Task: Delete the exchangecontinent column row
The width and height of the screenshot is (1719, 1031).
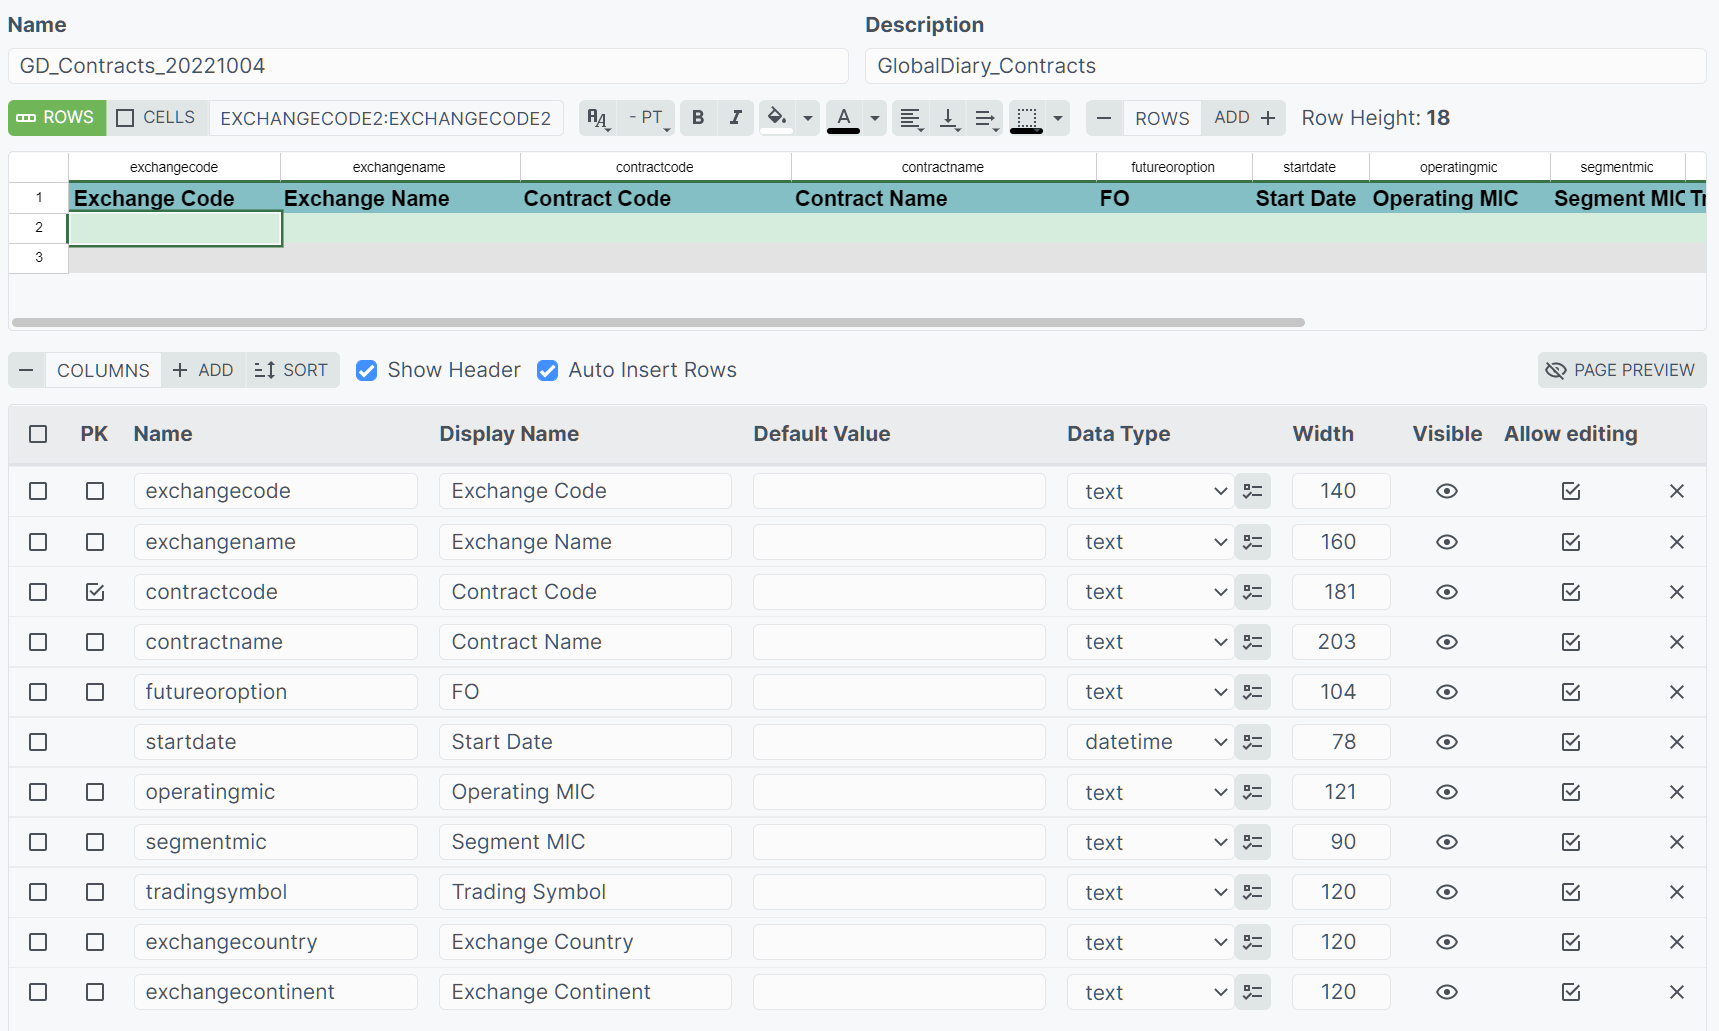Action: click(x=1677, y=992)
